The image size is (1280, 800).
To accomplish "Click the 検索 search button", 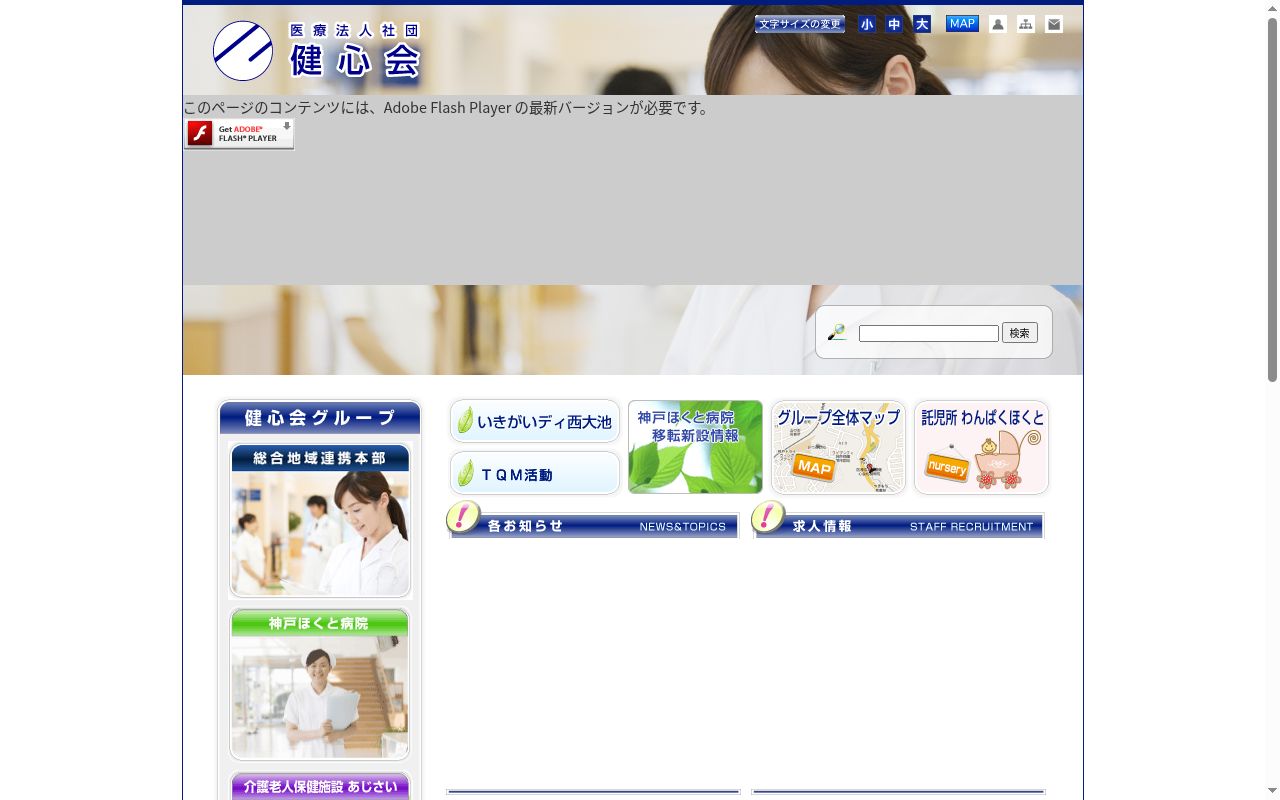I will [x=1020, y=333].
